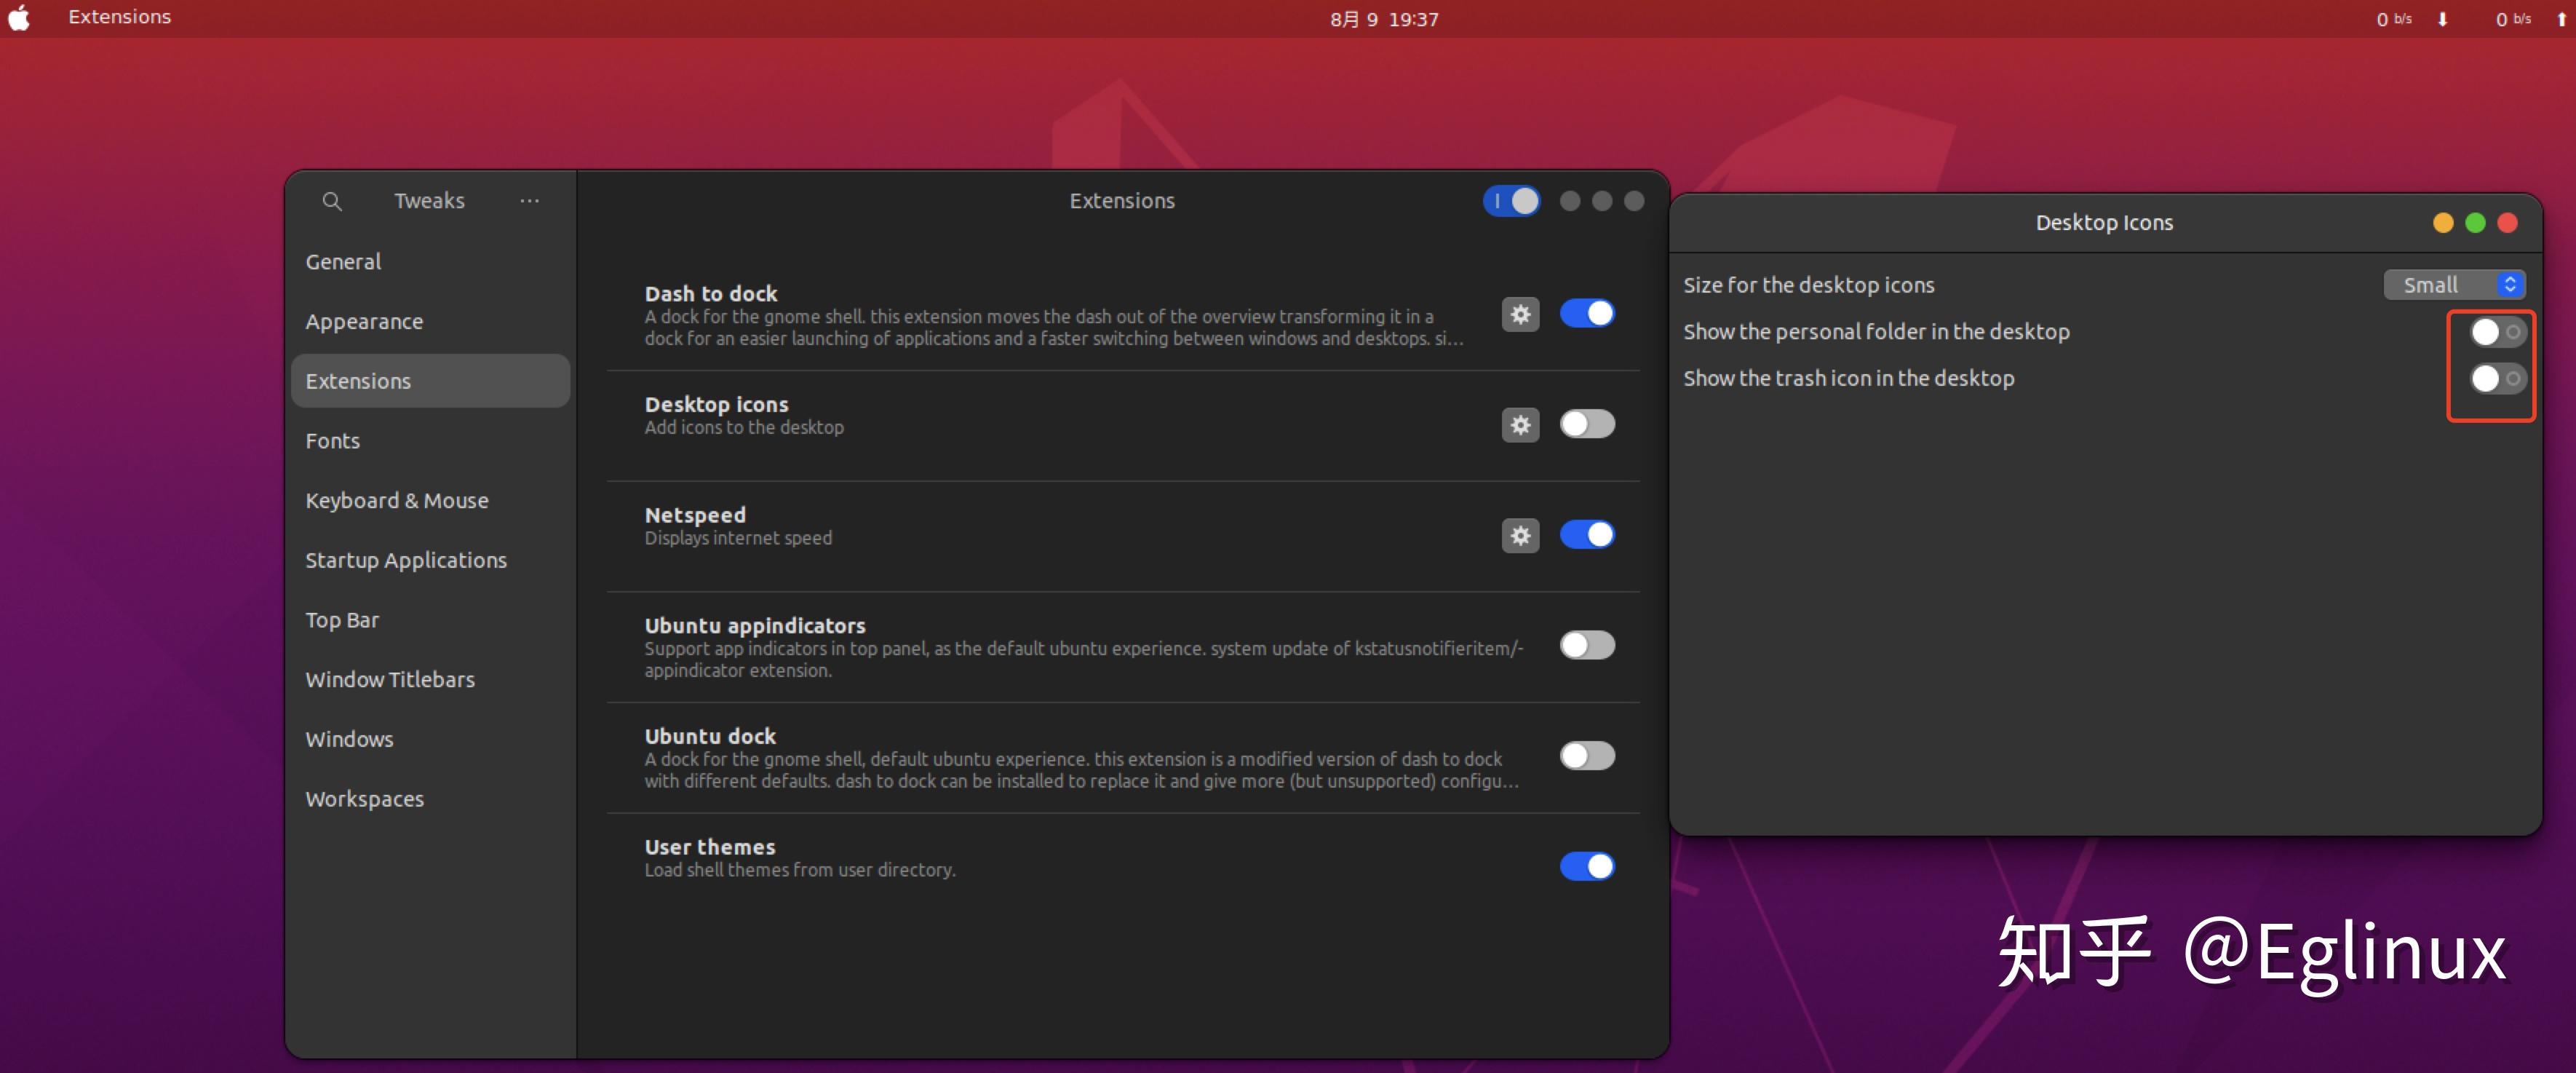Viewport: 2576px width, 1073px height.
Task: Open Workspaces settings in sidebar
Action: [430, 799]
